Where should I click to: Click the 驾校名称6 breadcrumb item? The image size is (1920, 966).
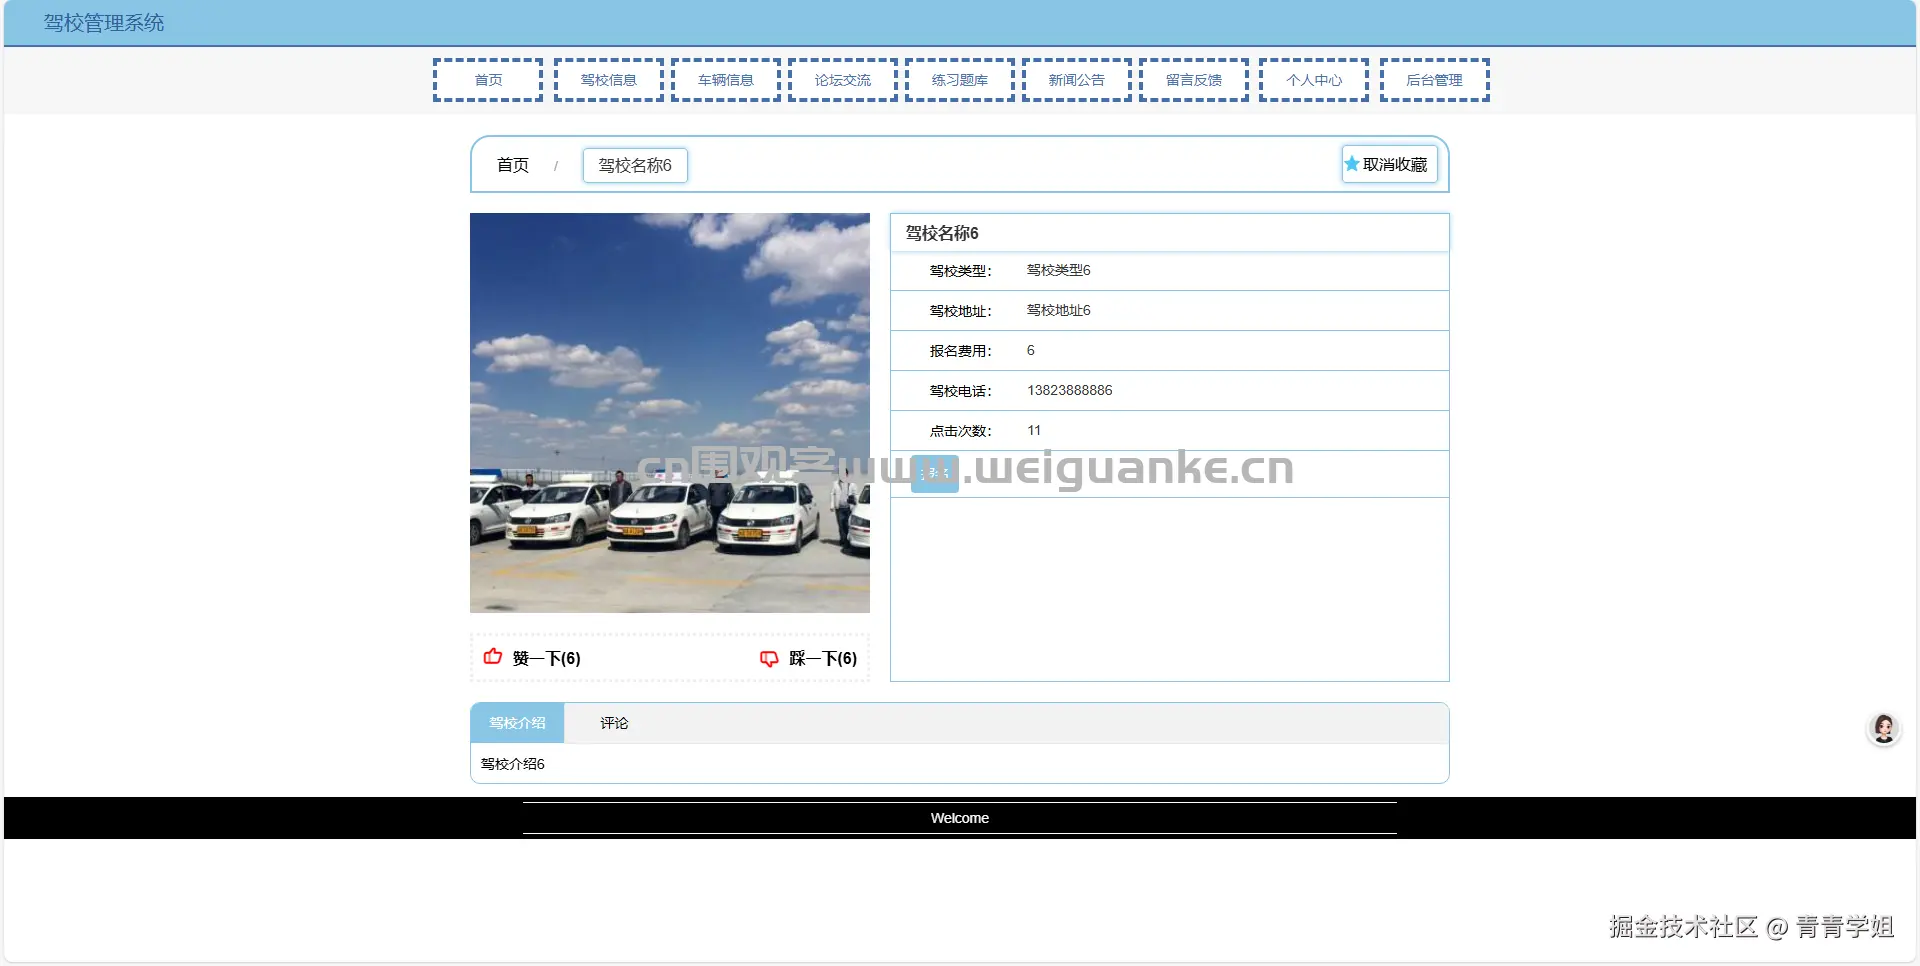[x=635, y=165]
